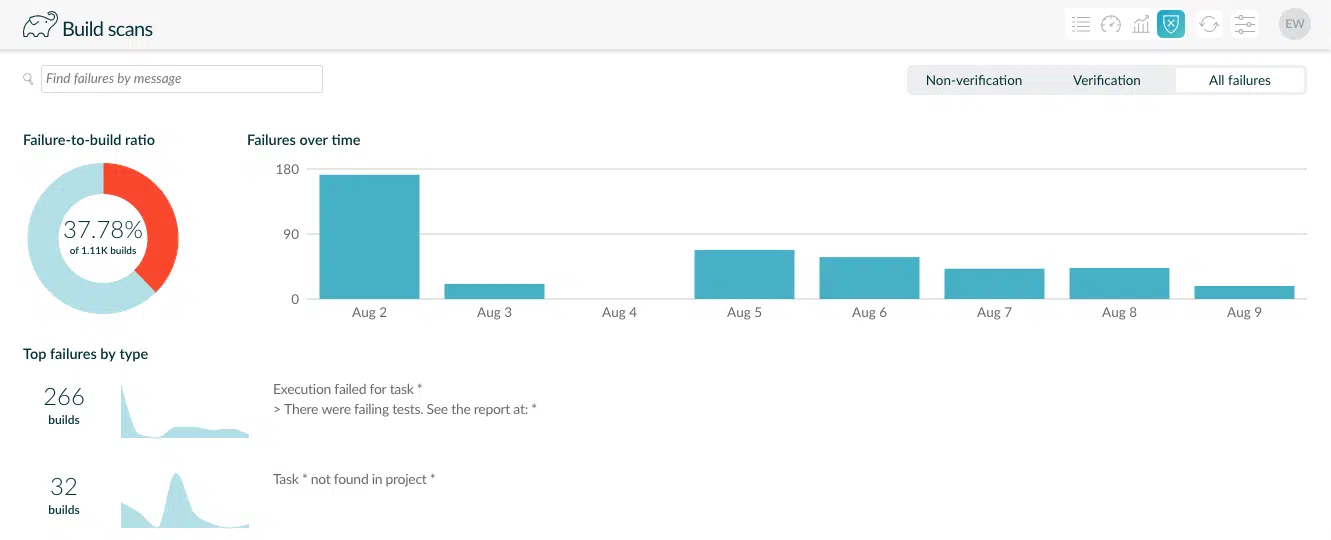Click the Gradle elephant logo
Image resolution: width=1331 pixels, height=540 pixels.
[x=39, y=26]
